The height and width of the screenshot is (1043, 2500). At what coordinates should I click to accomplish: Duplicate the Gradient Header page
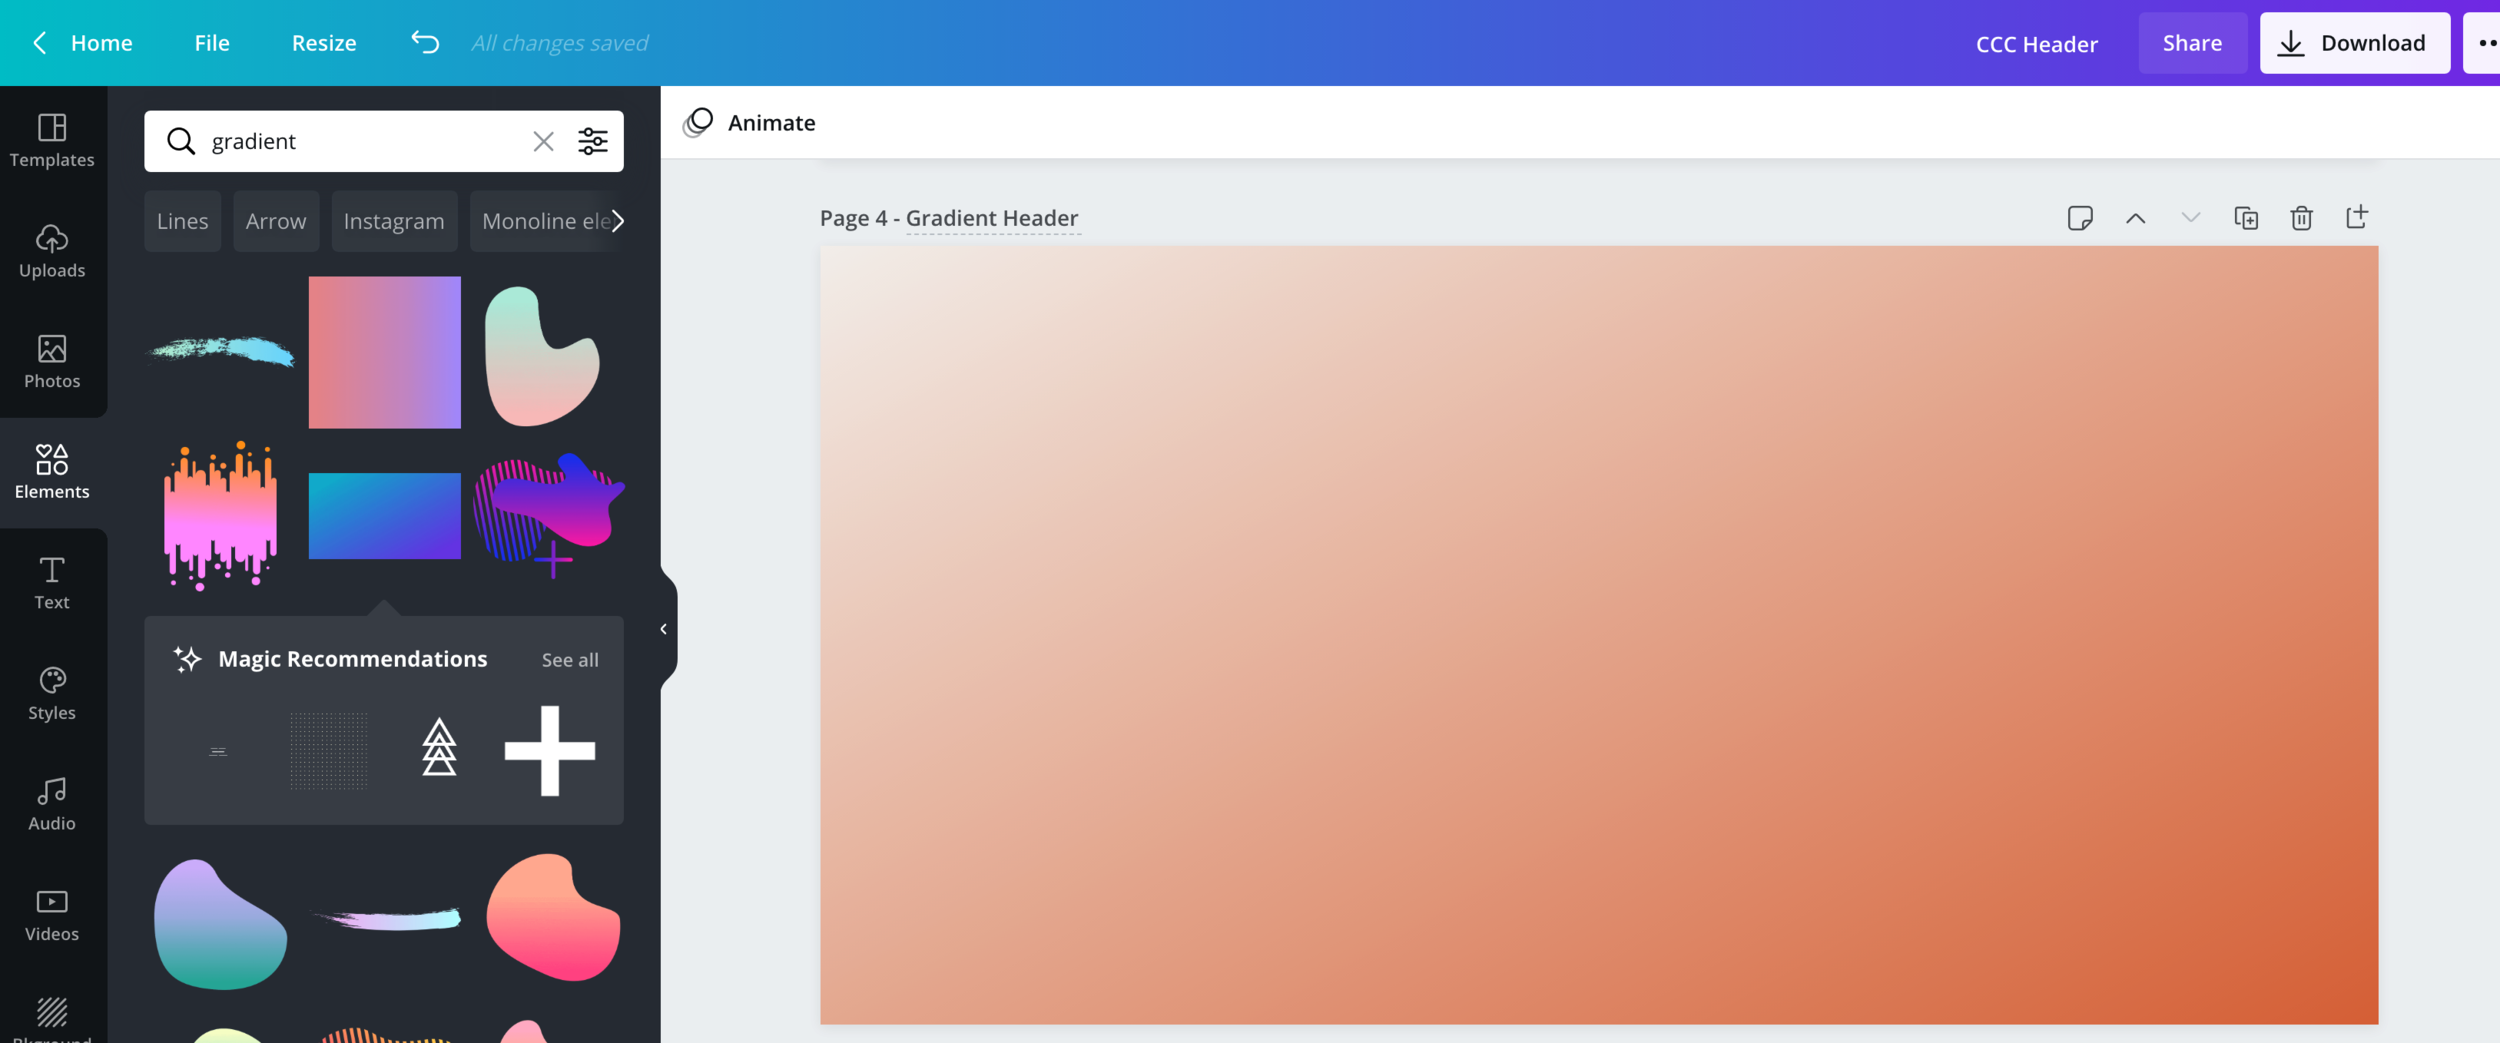(x=2246, y=218)
